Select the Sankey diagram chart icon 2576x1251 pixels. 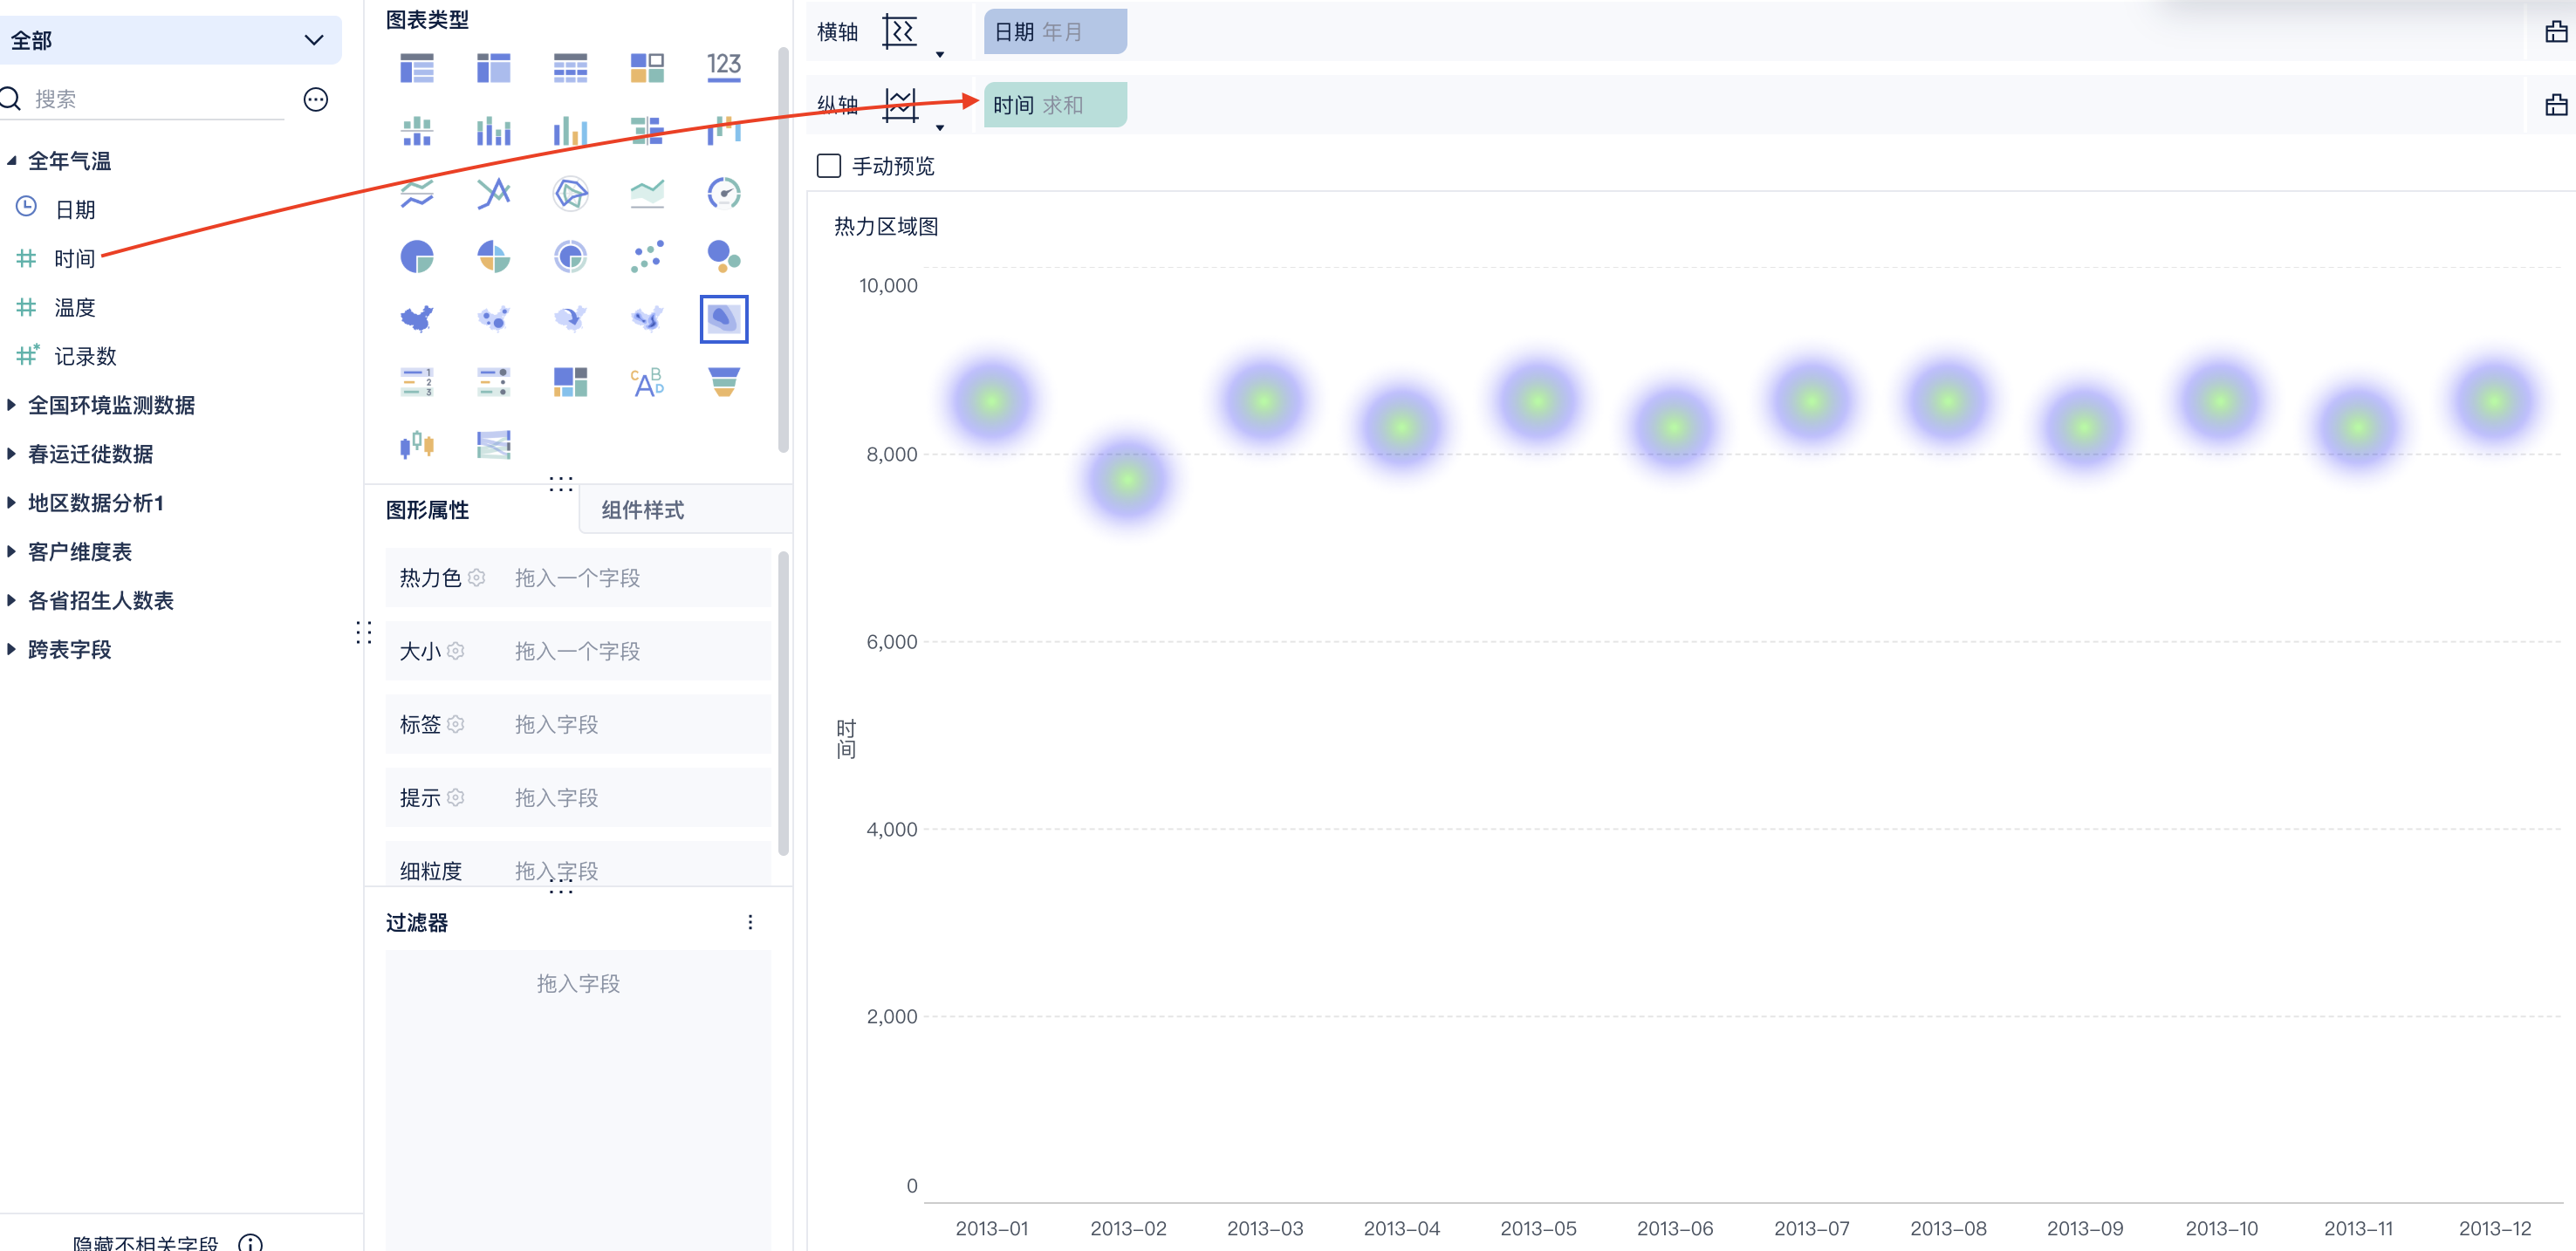[x=493, y=444]
